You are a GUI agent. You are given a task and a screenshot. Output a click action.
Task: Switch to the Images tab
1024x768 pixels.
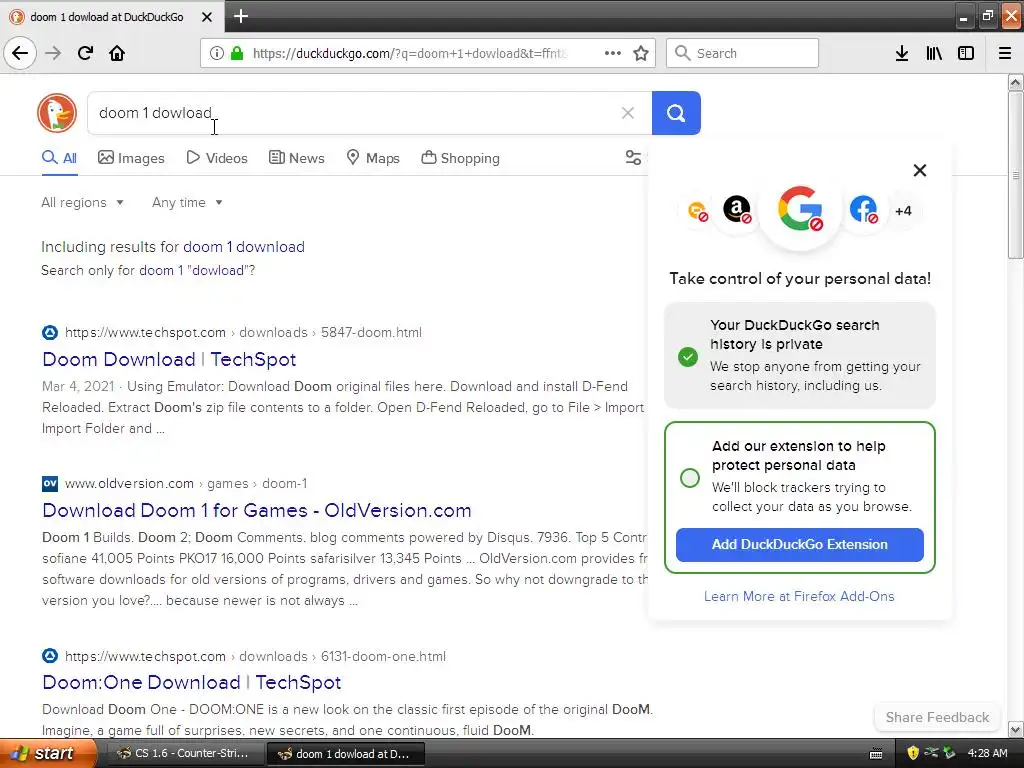[131, 158]
